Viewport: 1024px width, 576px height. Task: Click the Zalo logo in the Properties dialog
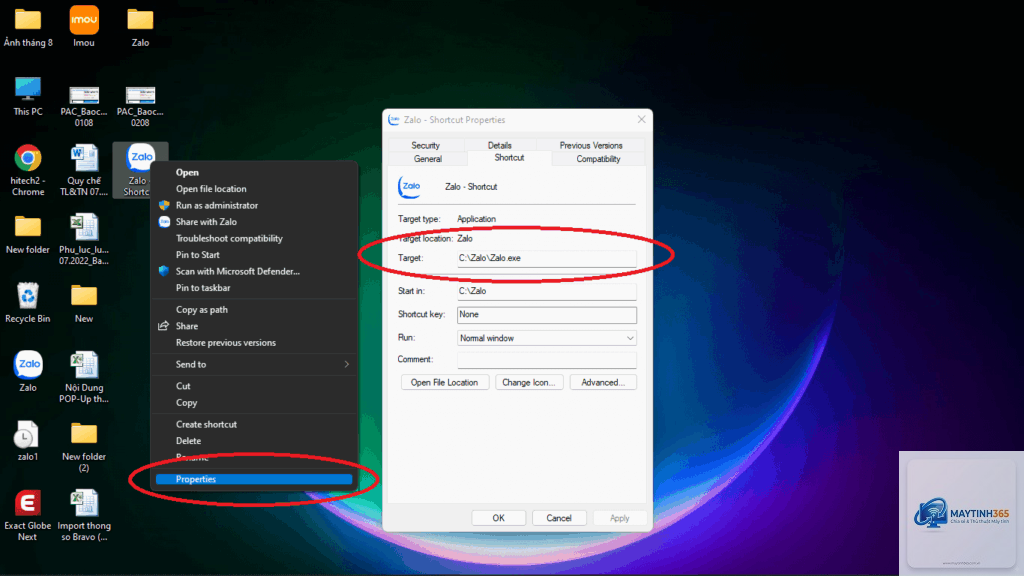point(409,187)
